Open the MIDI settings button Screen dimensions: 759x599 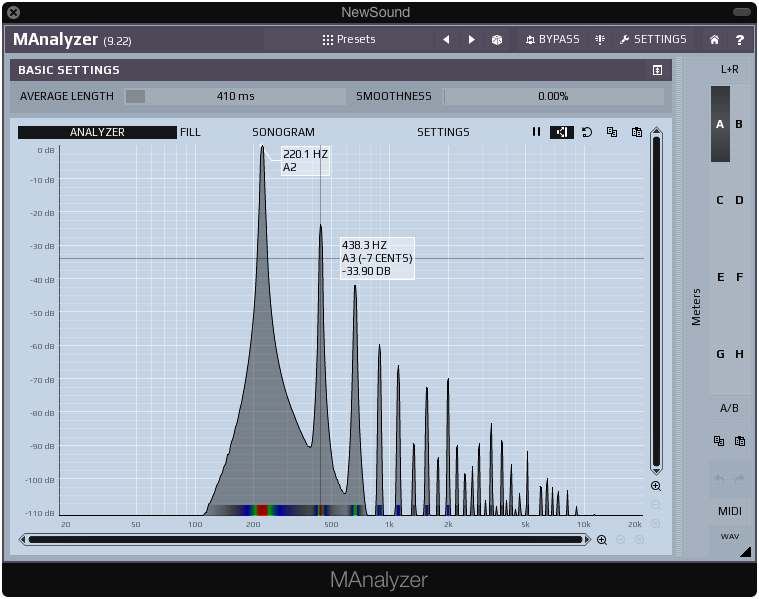pyautogui.click(x=729, y=511)
